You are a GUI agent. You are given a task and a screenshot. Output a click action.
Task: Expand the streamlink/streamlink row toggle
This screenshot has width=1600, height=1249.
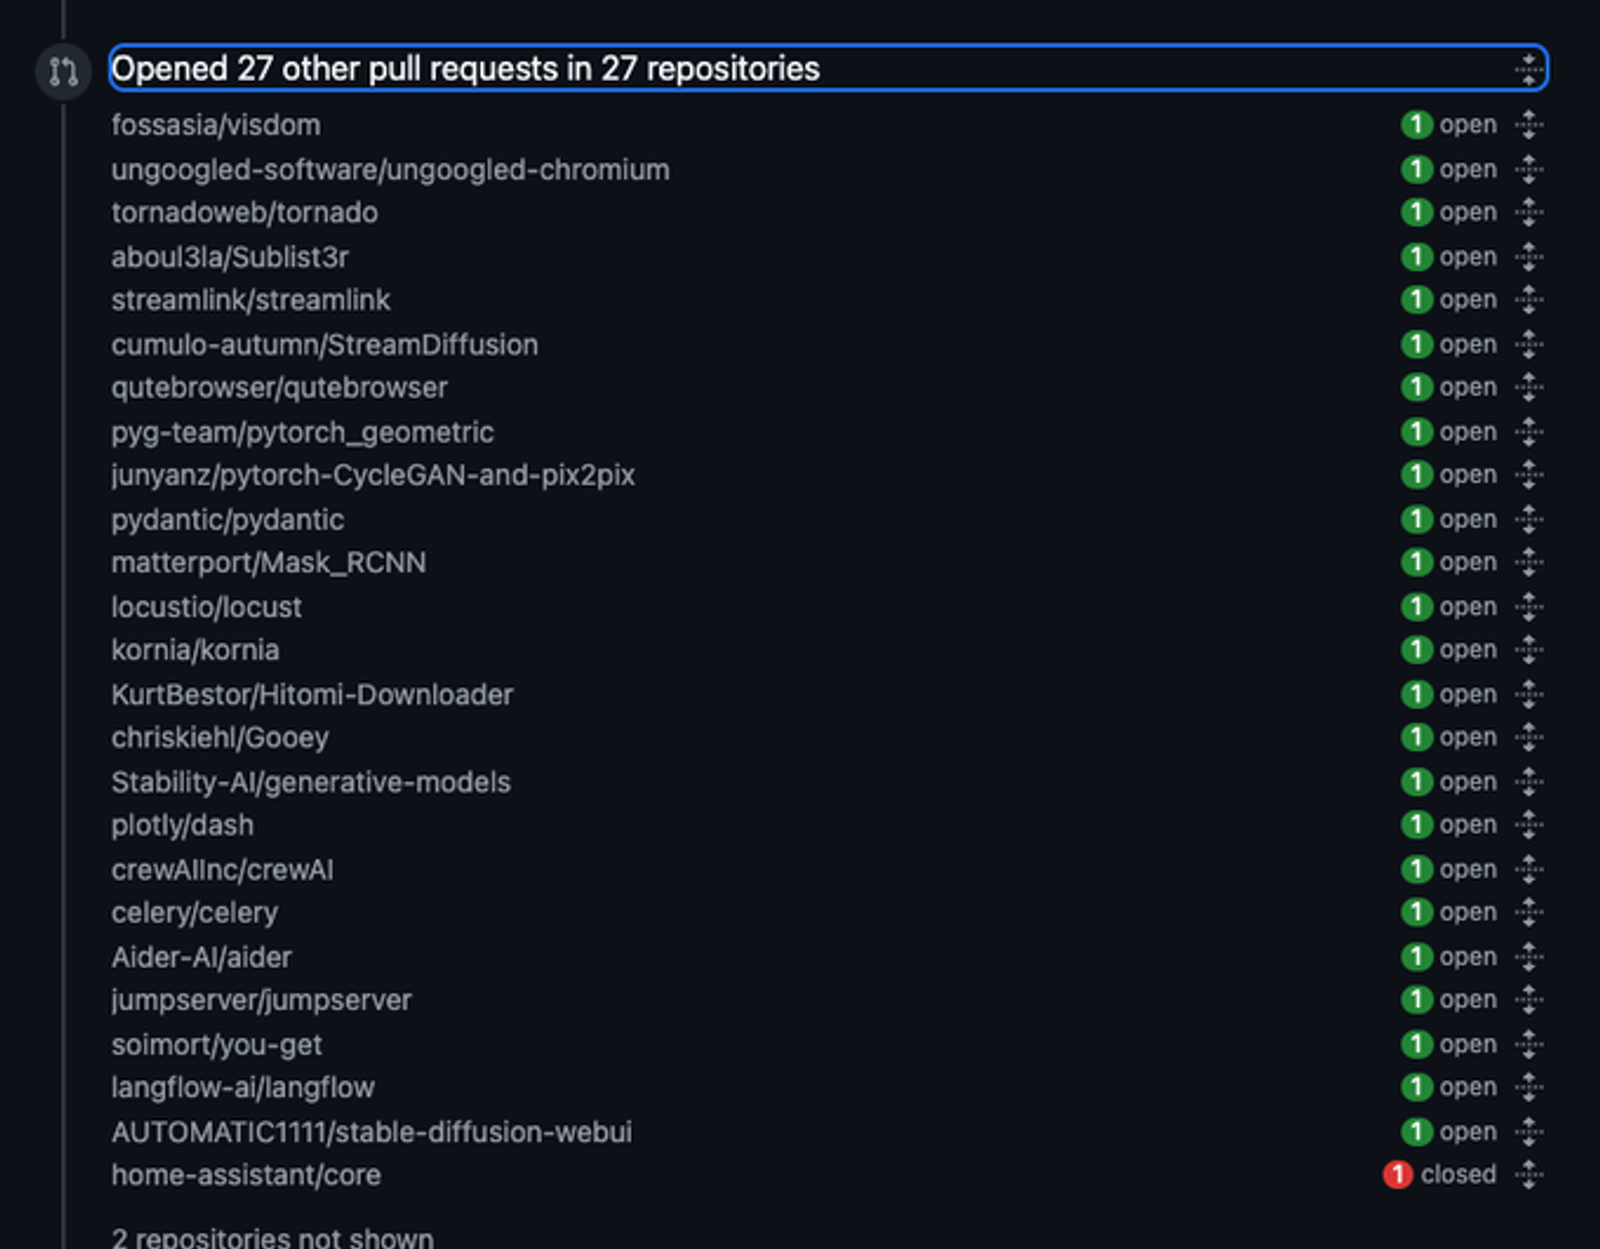tap(1528, 300)
